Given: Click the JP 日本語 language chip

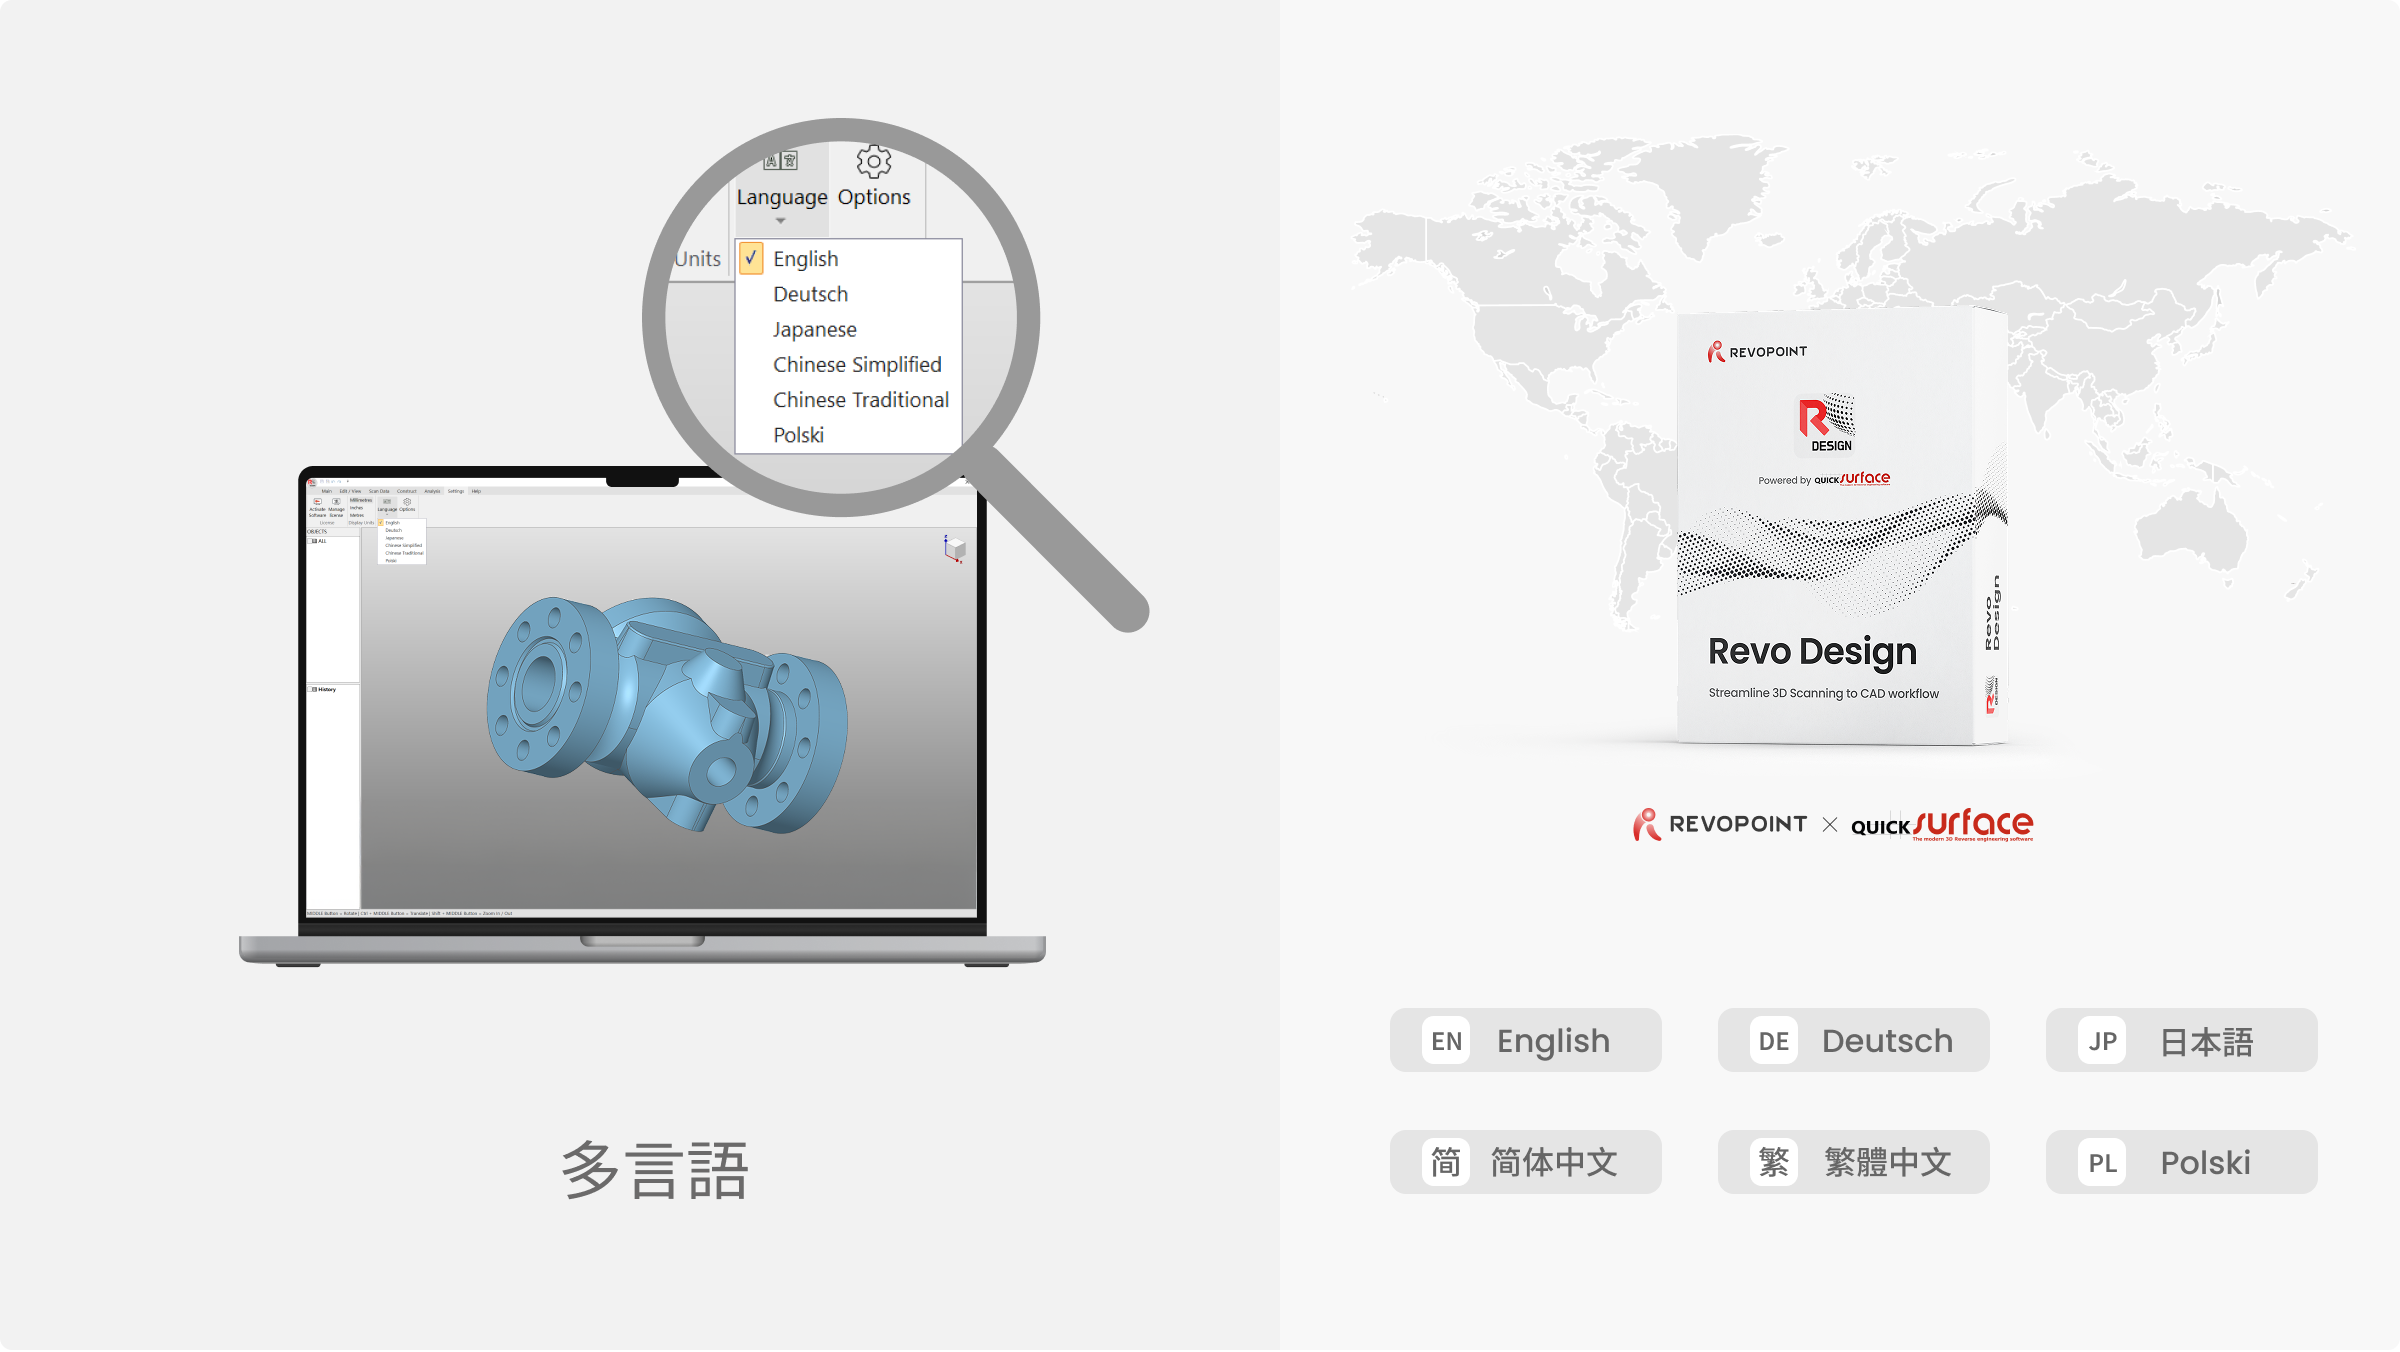Looking at the screenshot, I should click(2182, 1041).
